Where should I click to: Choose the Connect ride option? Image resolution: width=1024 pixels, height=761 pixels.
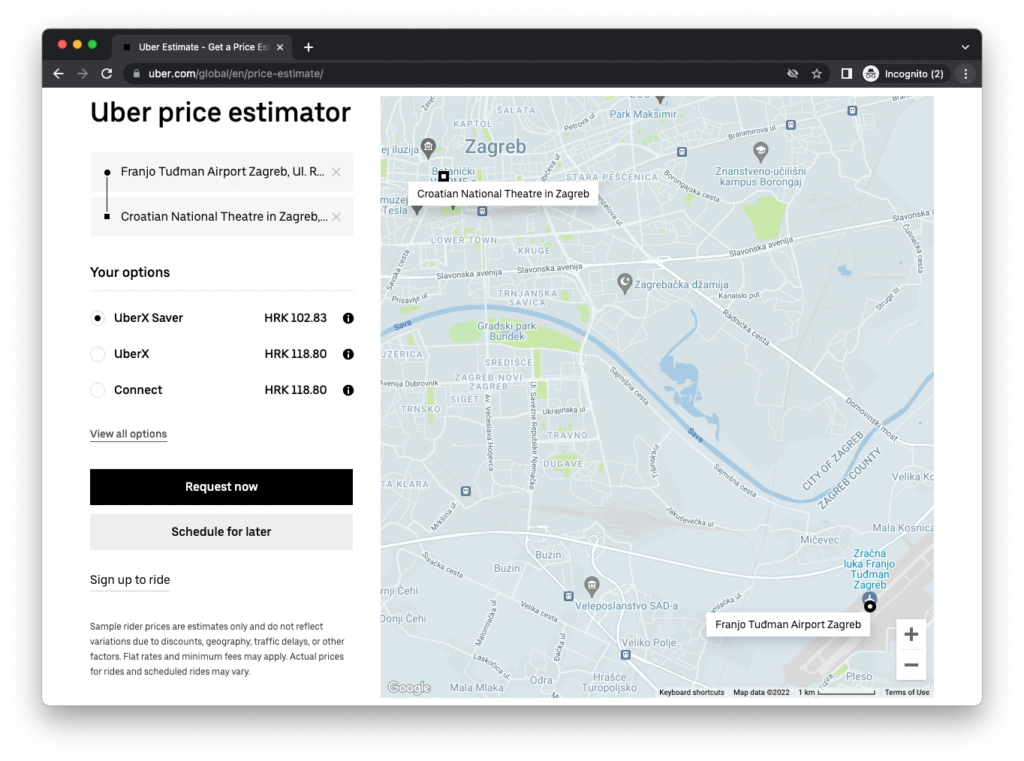[98, 390]
